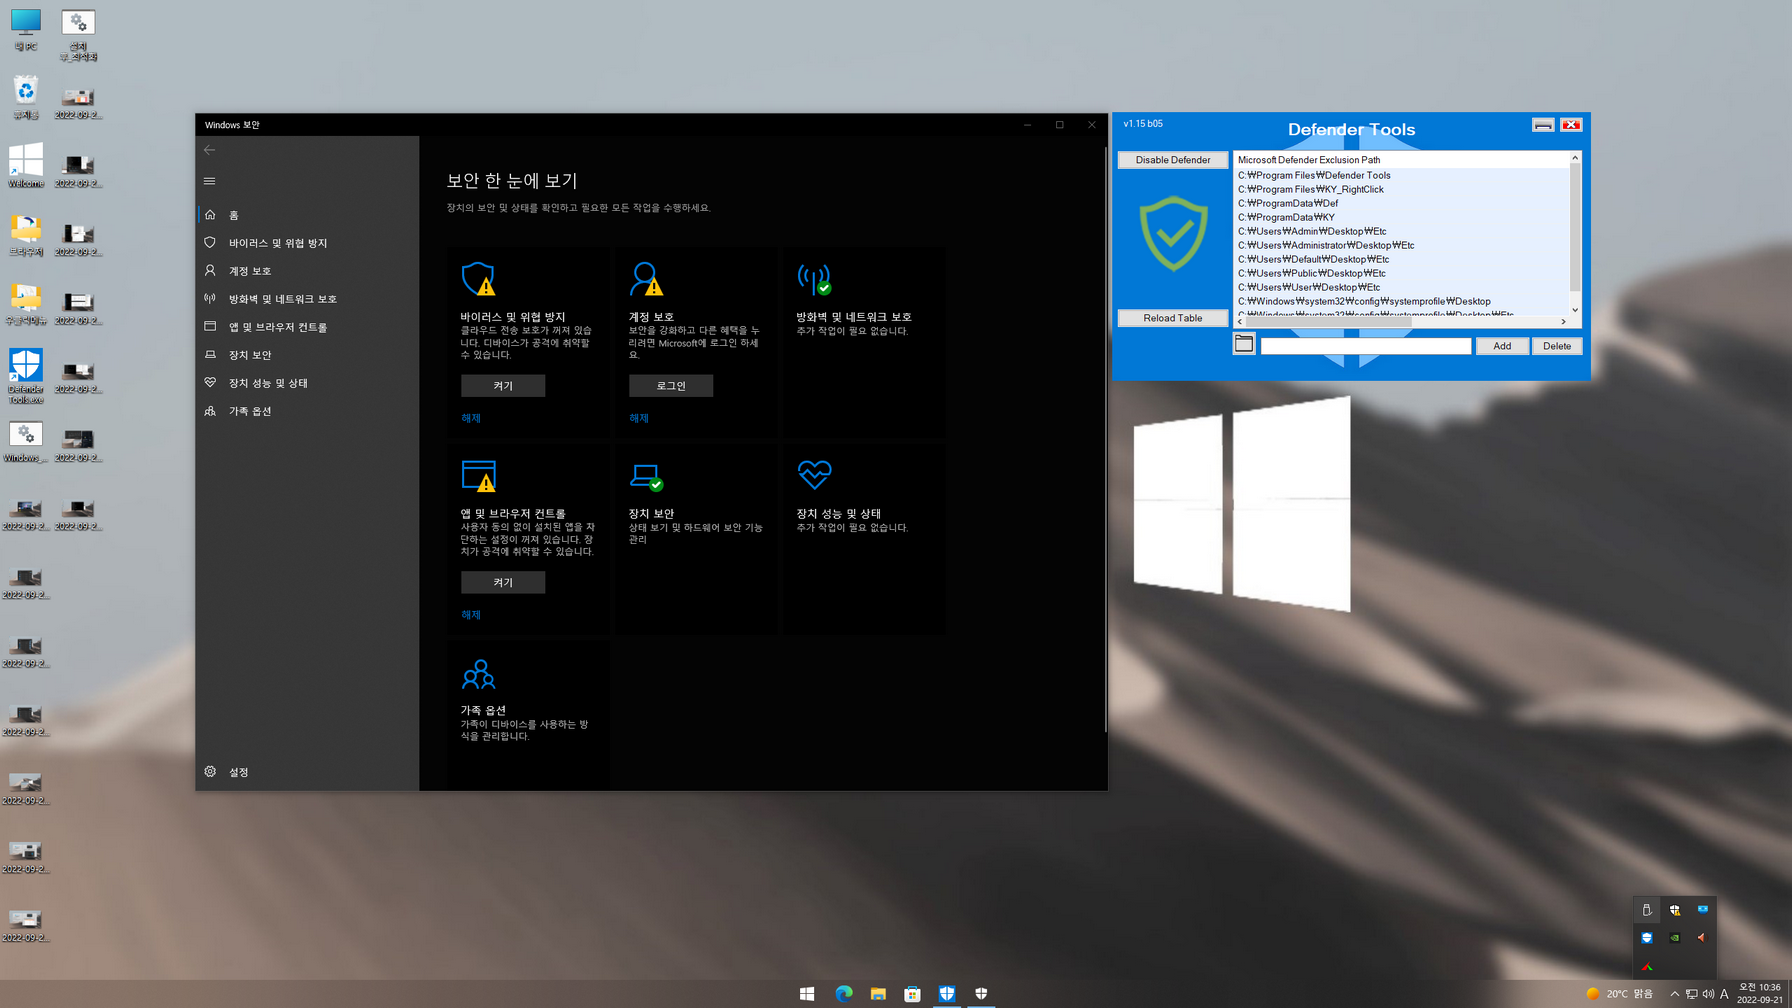Select C:\Users\Public\Desktop\Etc row
Viewport: 1792px width, 1008px height.
(x=1402, y=273)
